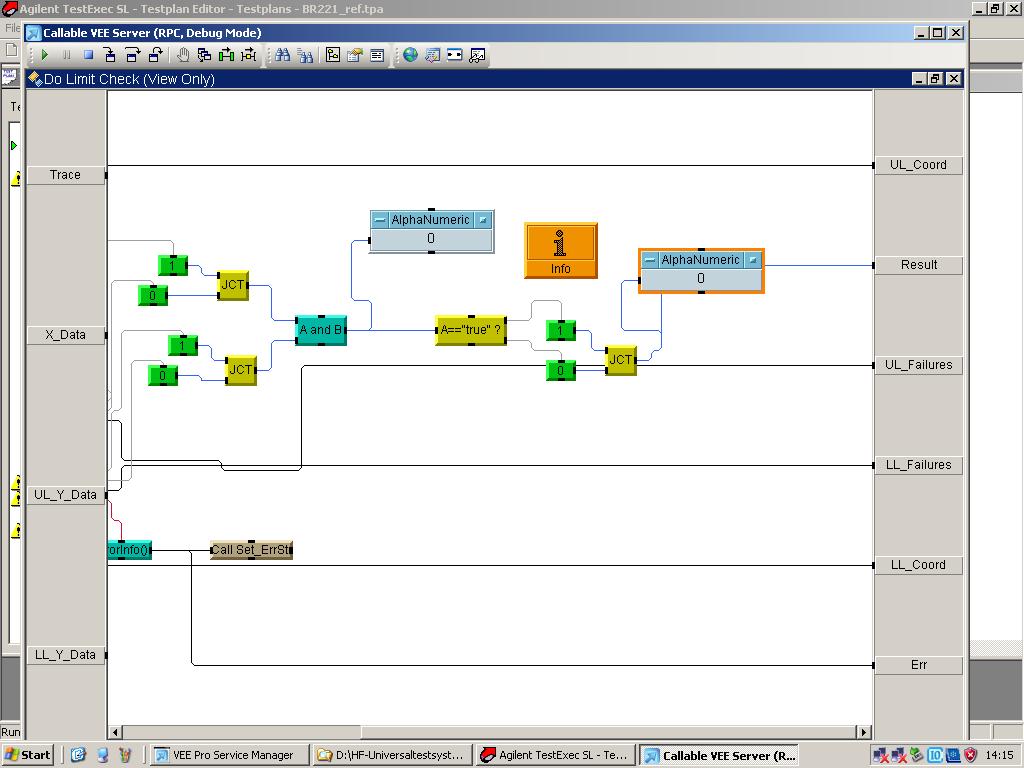Click the binoculars Find icon
The width and height of the screenshot is (1024, 768).
pyautogui.click(x=282, y=55)
